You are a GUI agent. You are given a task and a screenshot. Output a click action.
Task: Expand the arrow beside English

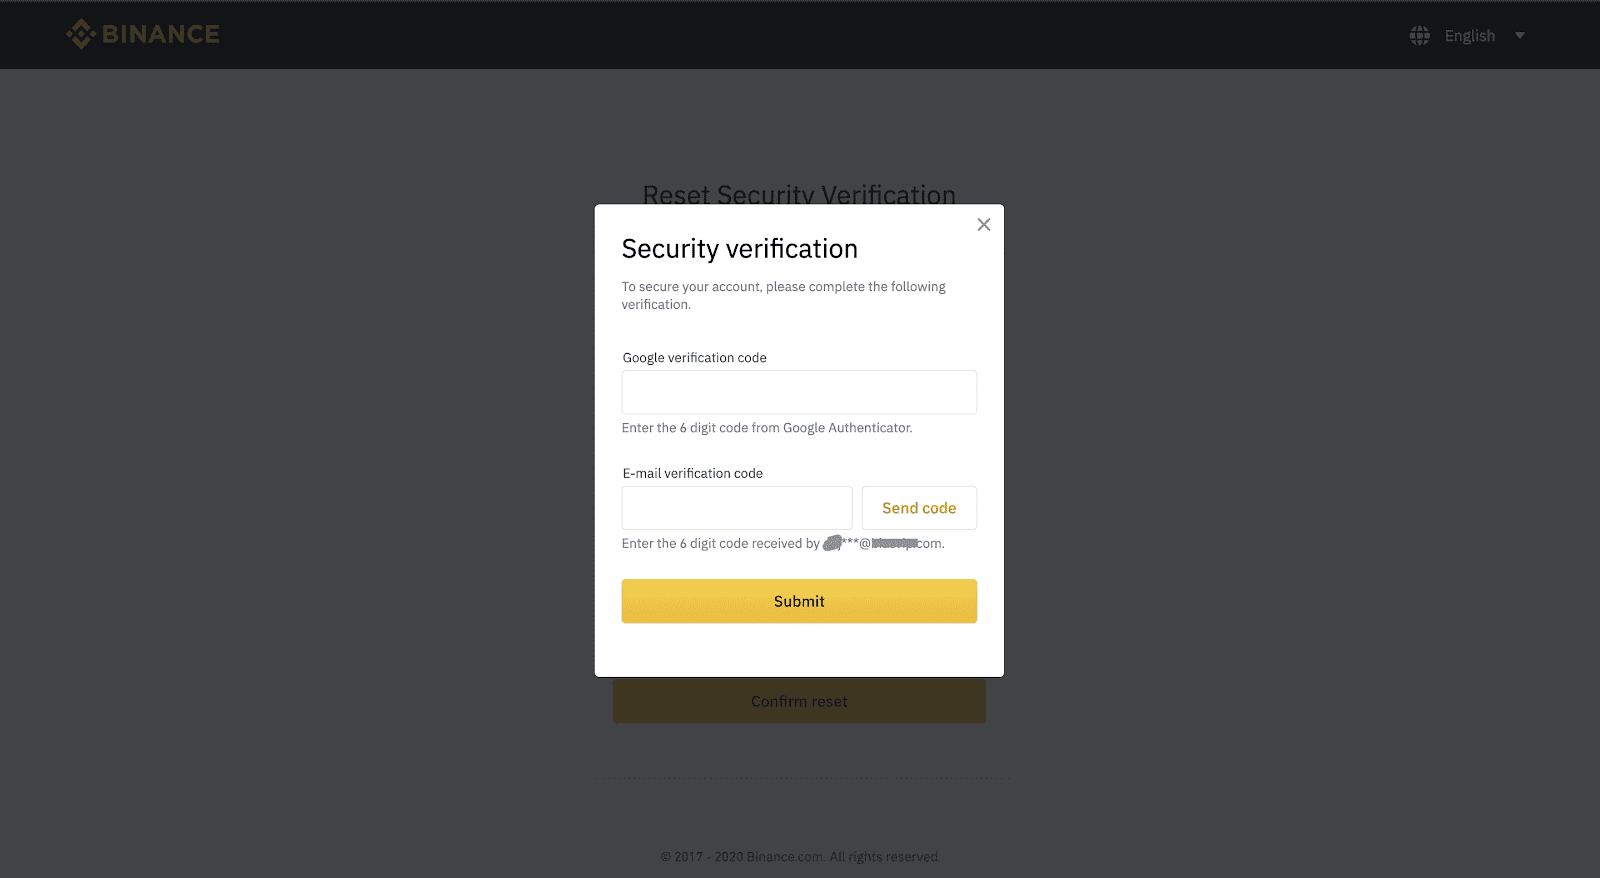pyautogui.click(x=1520, y=36)
